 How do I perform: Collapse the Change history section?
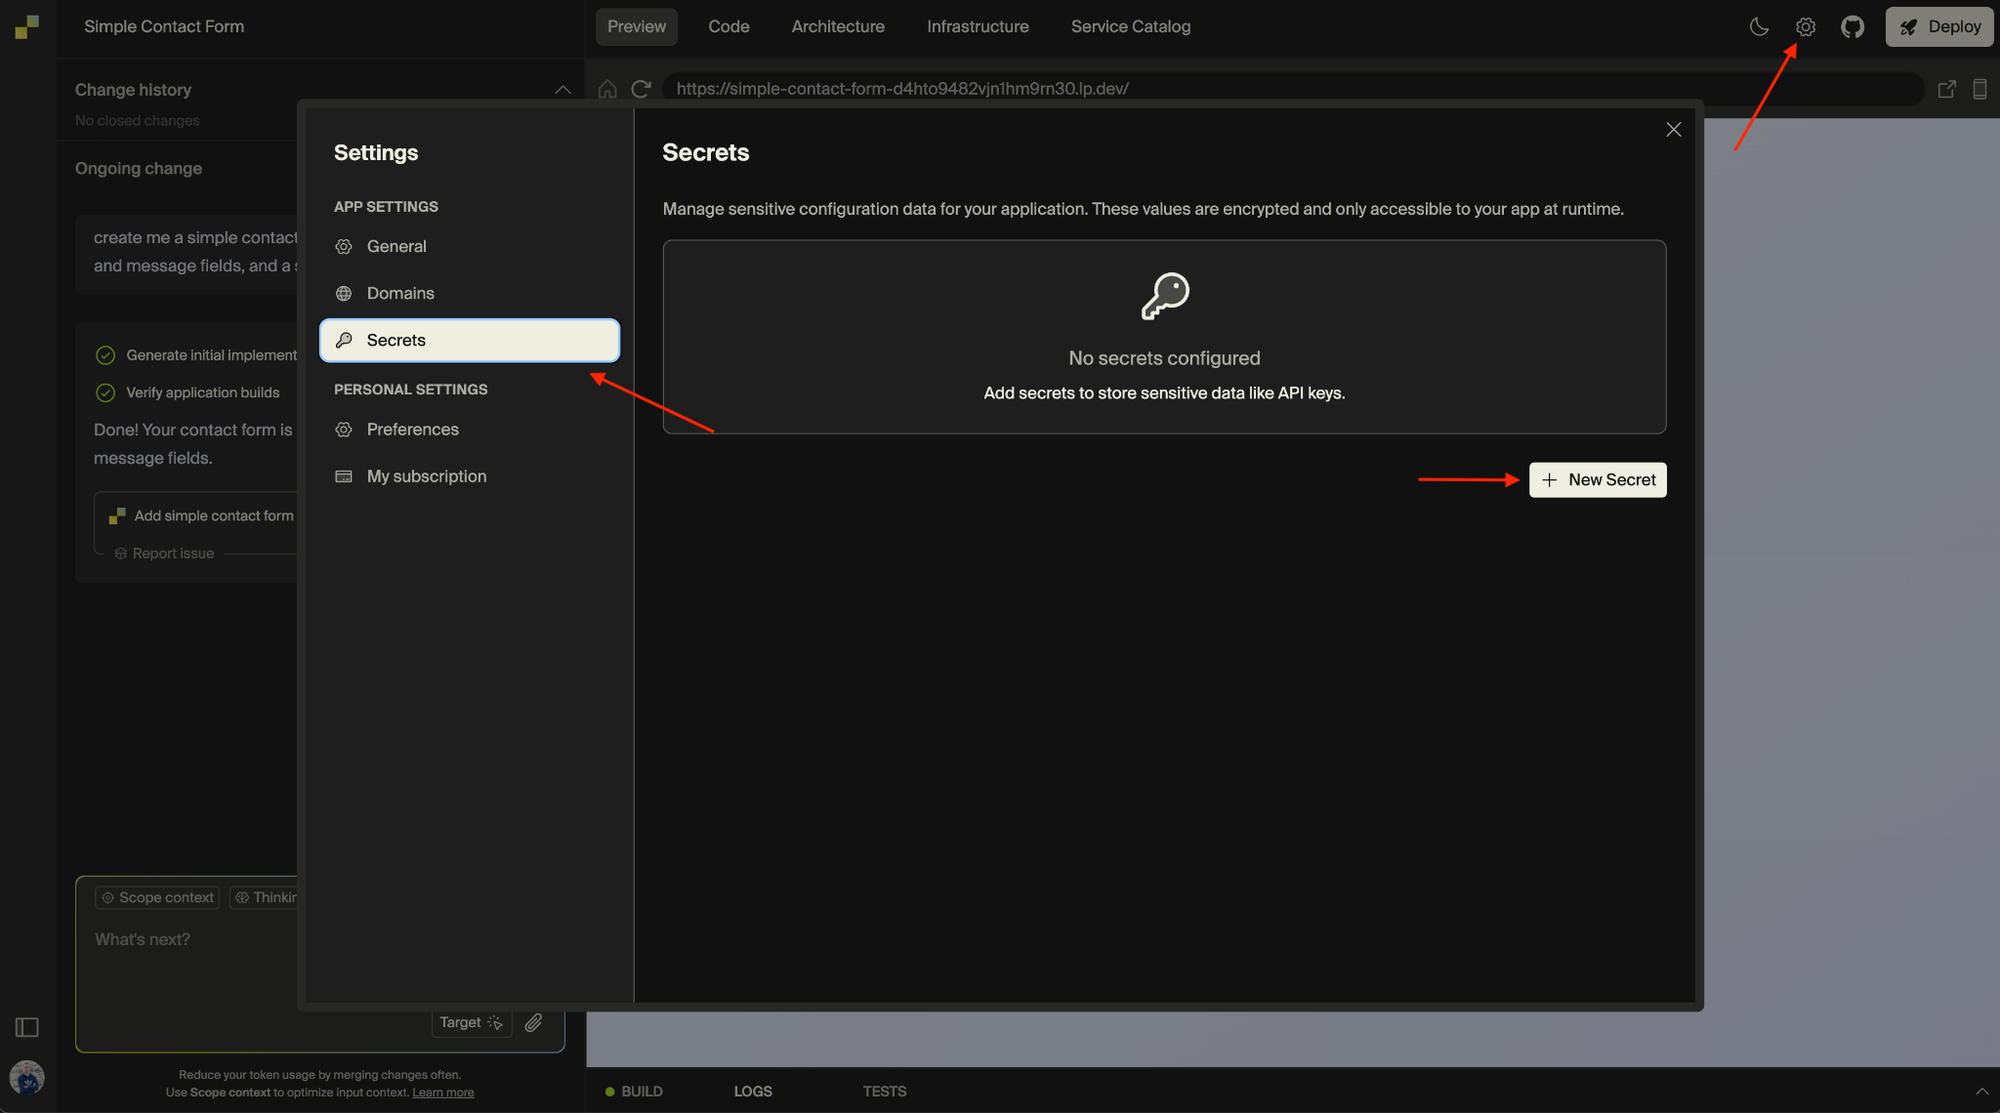click(x=563, y=90)
